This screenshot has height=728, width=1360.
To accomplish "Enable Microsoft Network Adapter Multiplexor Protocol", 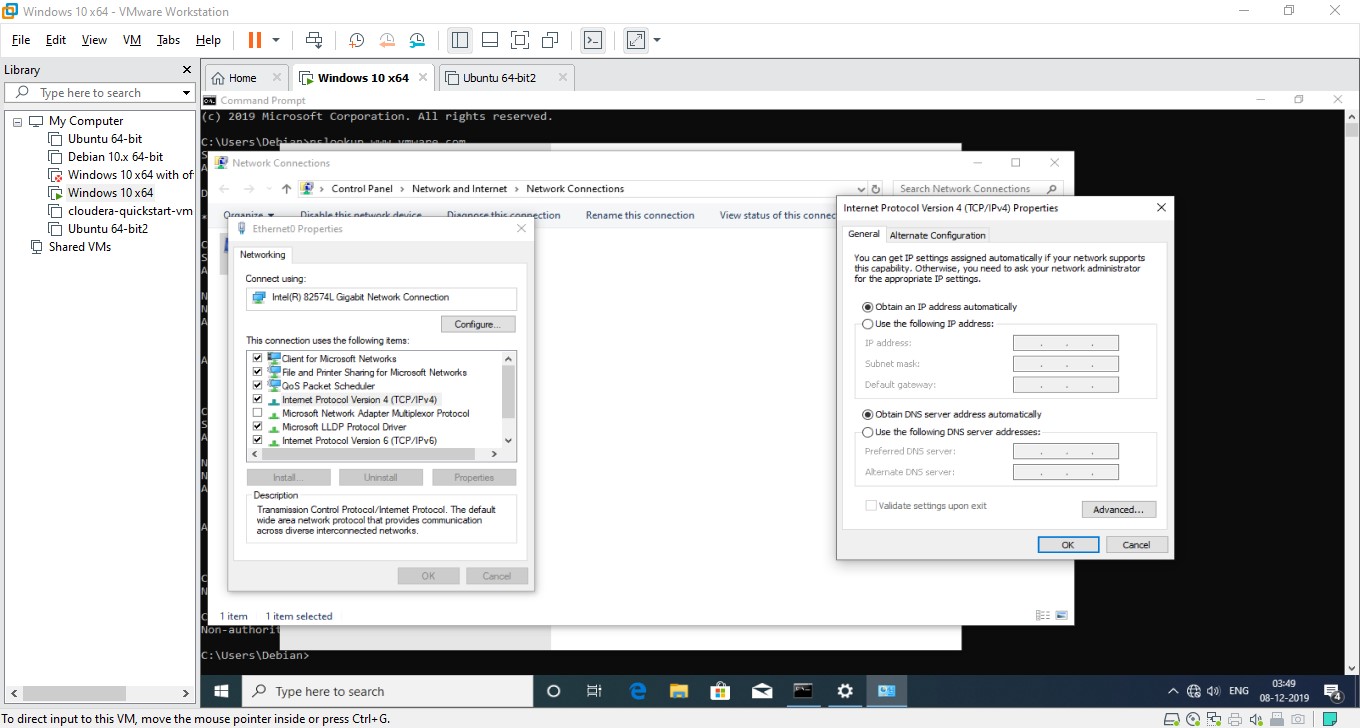I will tap(258, 413).
